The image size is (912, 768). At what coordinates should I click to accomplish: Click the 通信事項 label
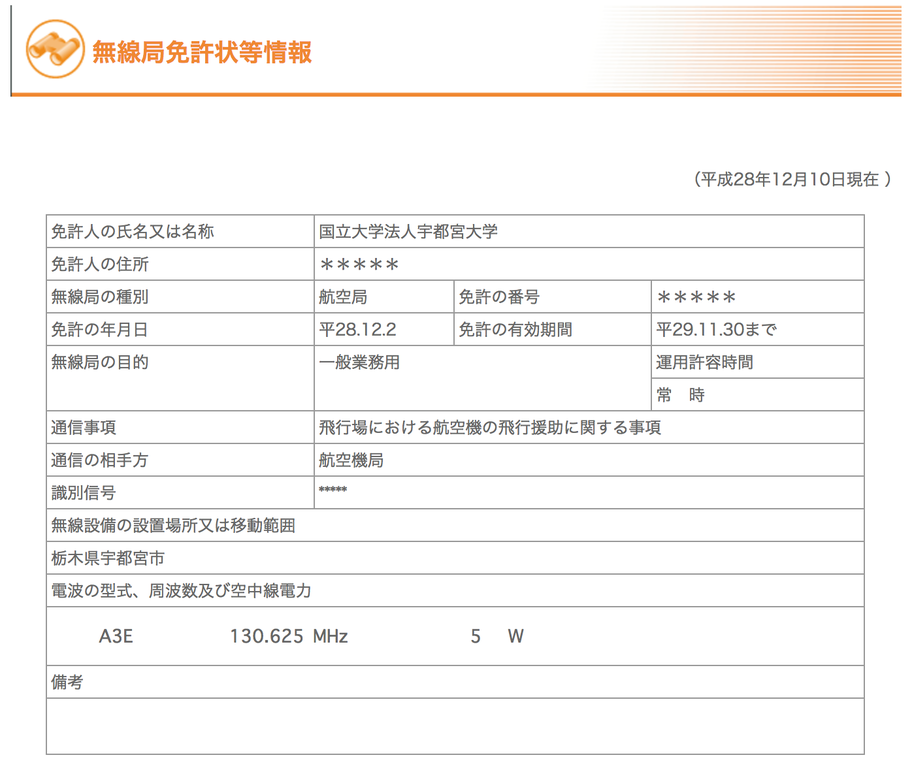[x=83, y=427]
